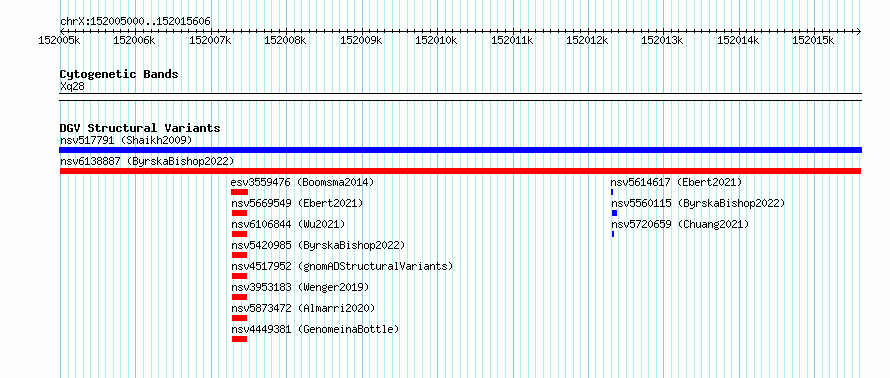Open variant nsv5720659 (Chuang2021) label

coord(680,224)
